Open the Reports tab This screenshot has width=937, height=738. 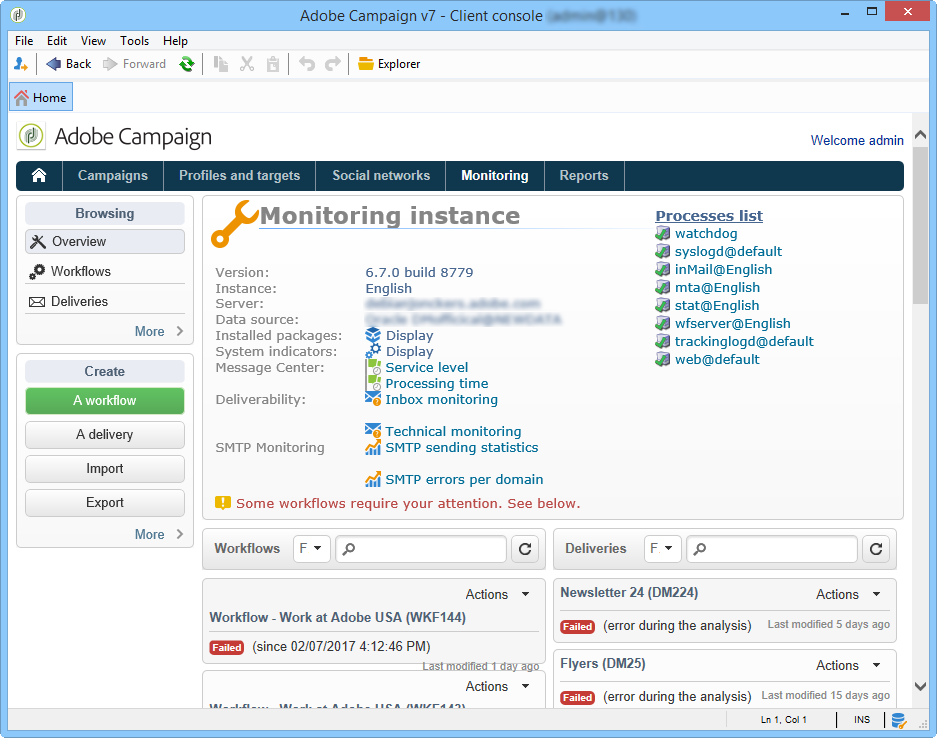tap(584, 175)
